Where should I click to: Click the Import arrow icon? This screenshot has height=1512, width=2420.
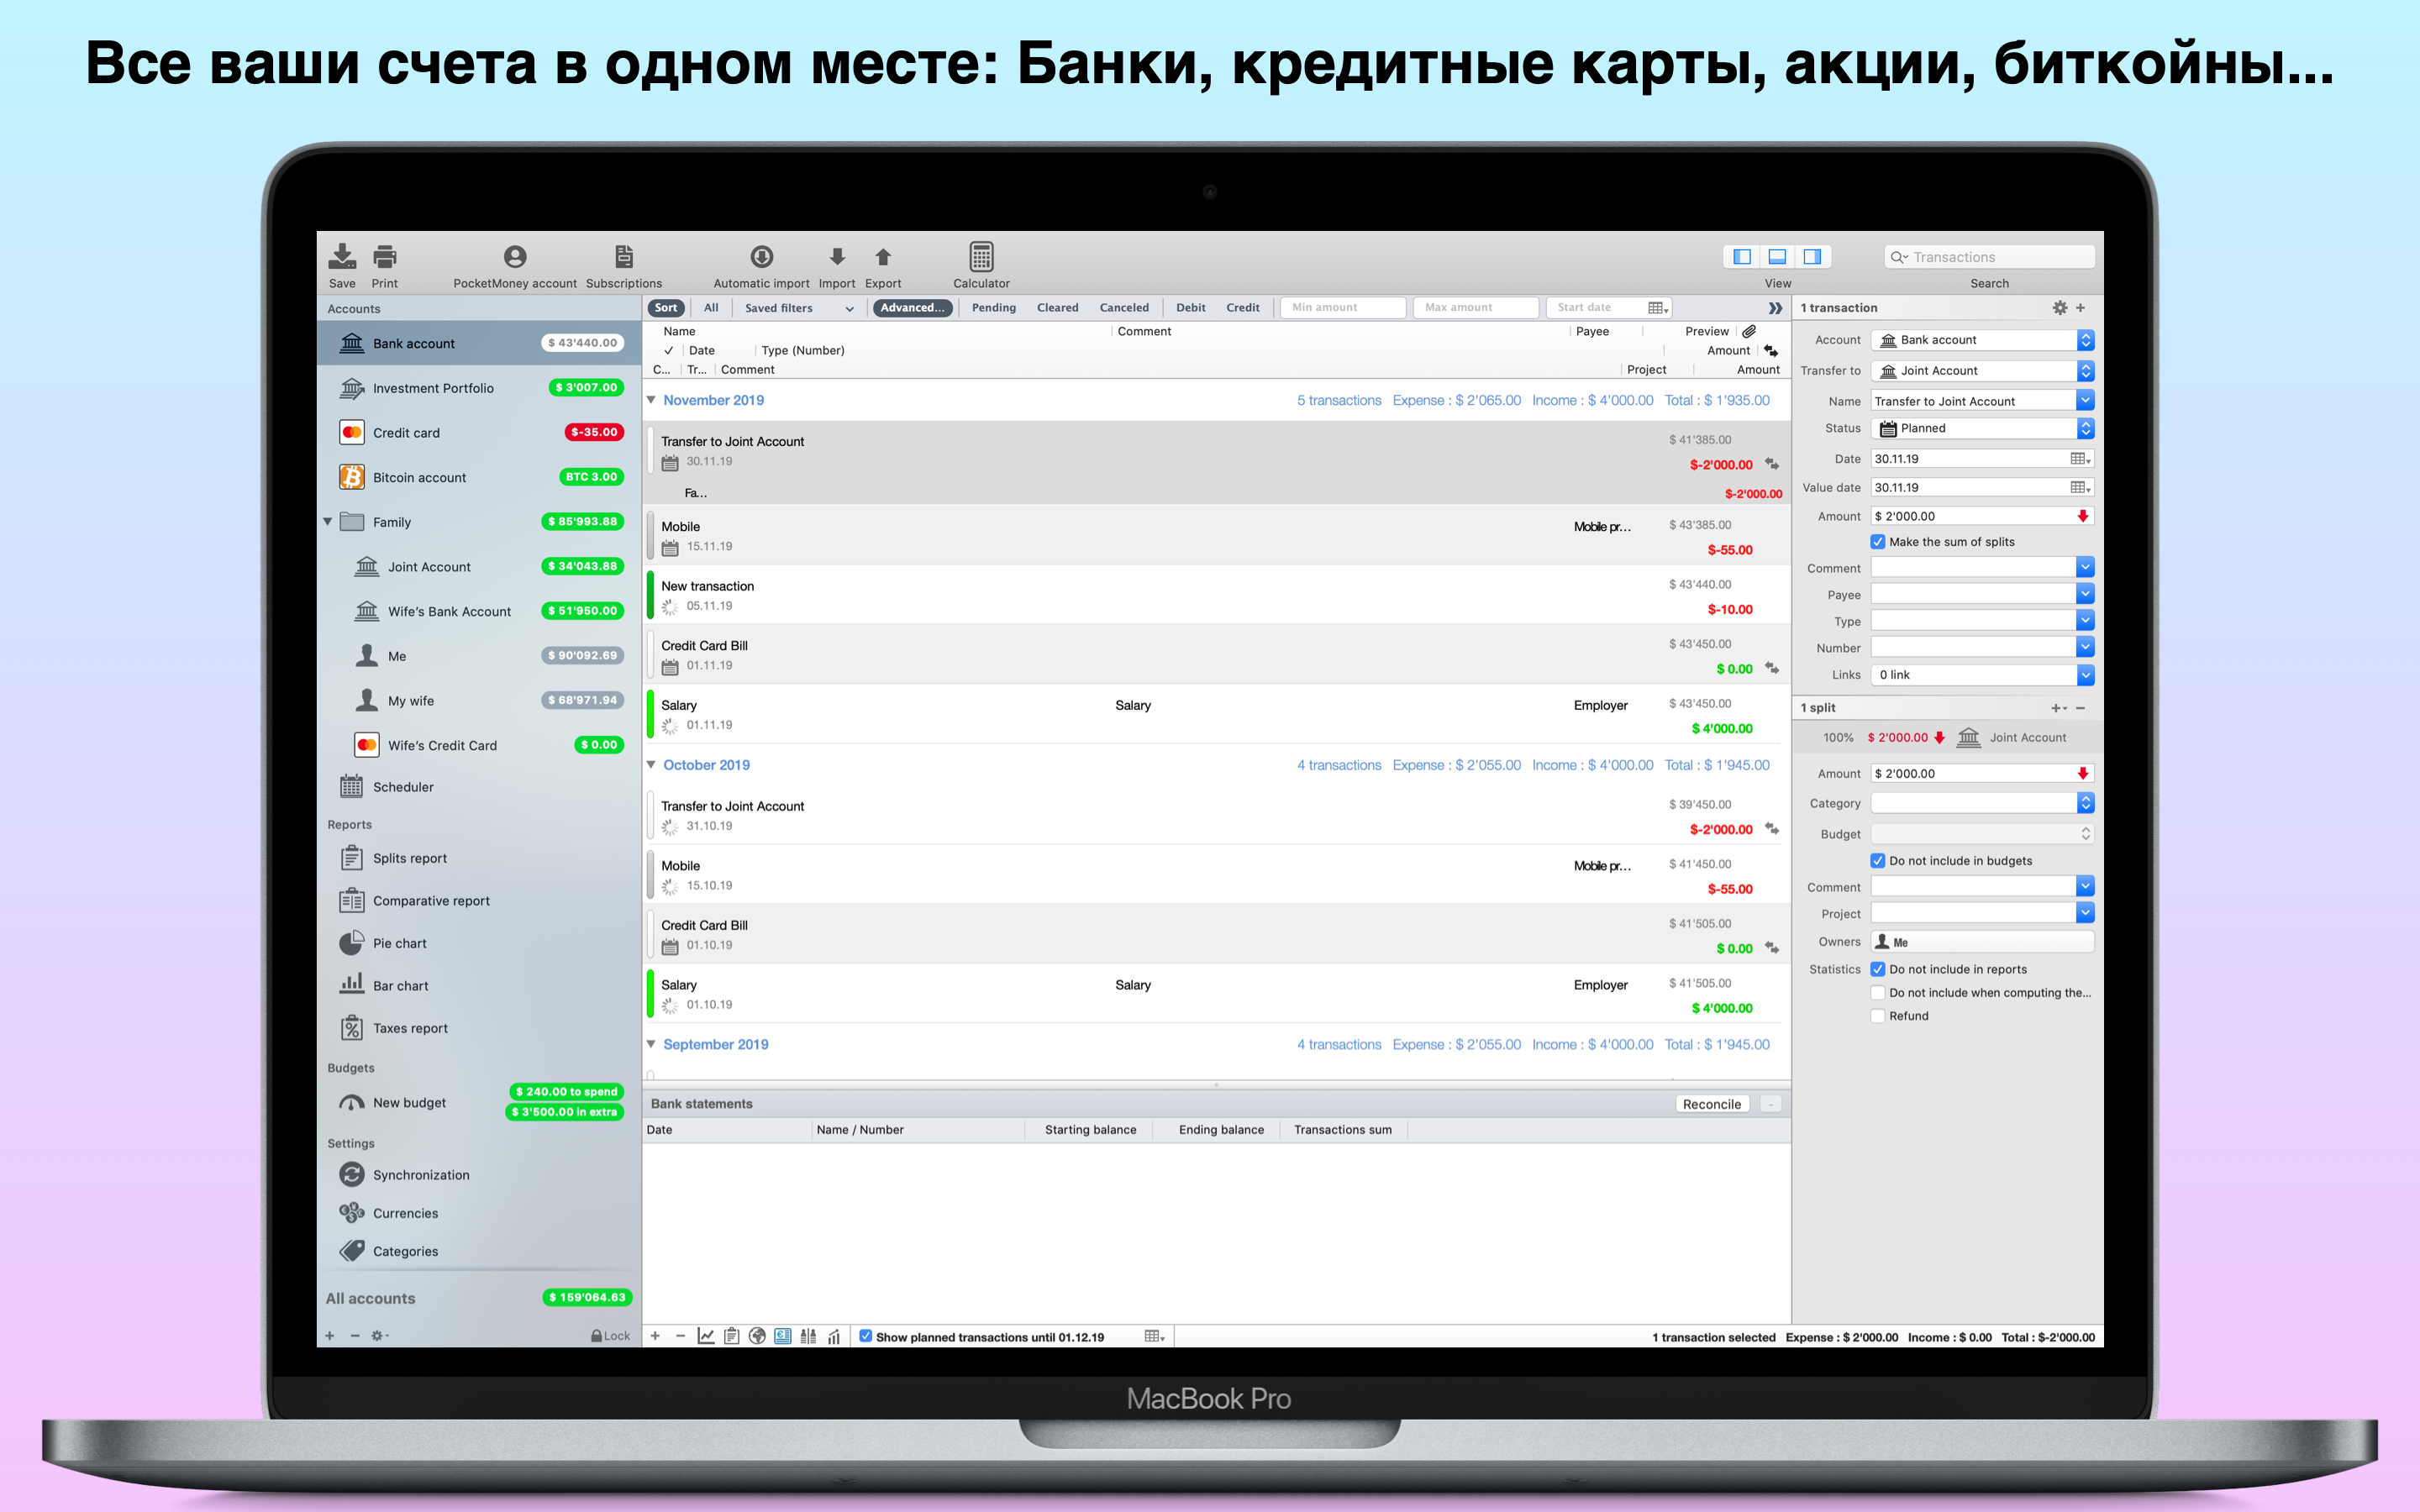[x=837, y=257]
